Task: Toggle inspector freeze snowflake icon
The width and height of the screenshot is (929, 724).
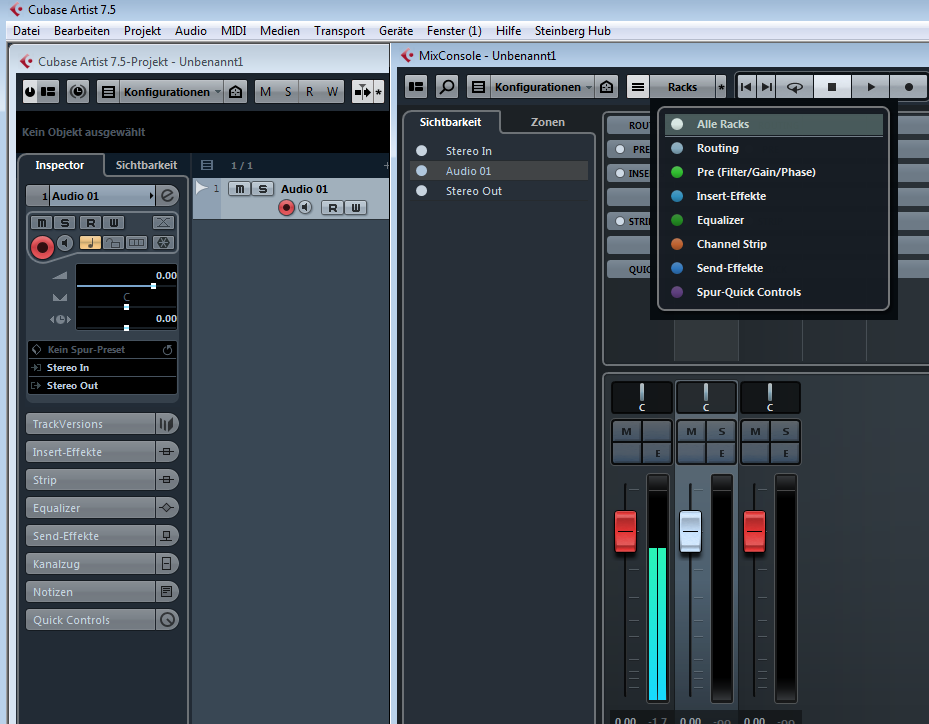Action: (x=164, y=242)
